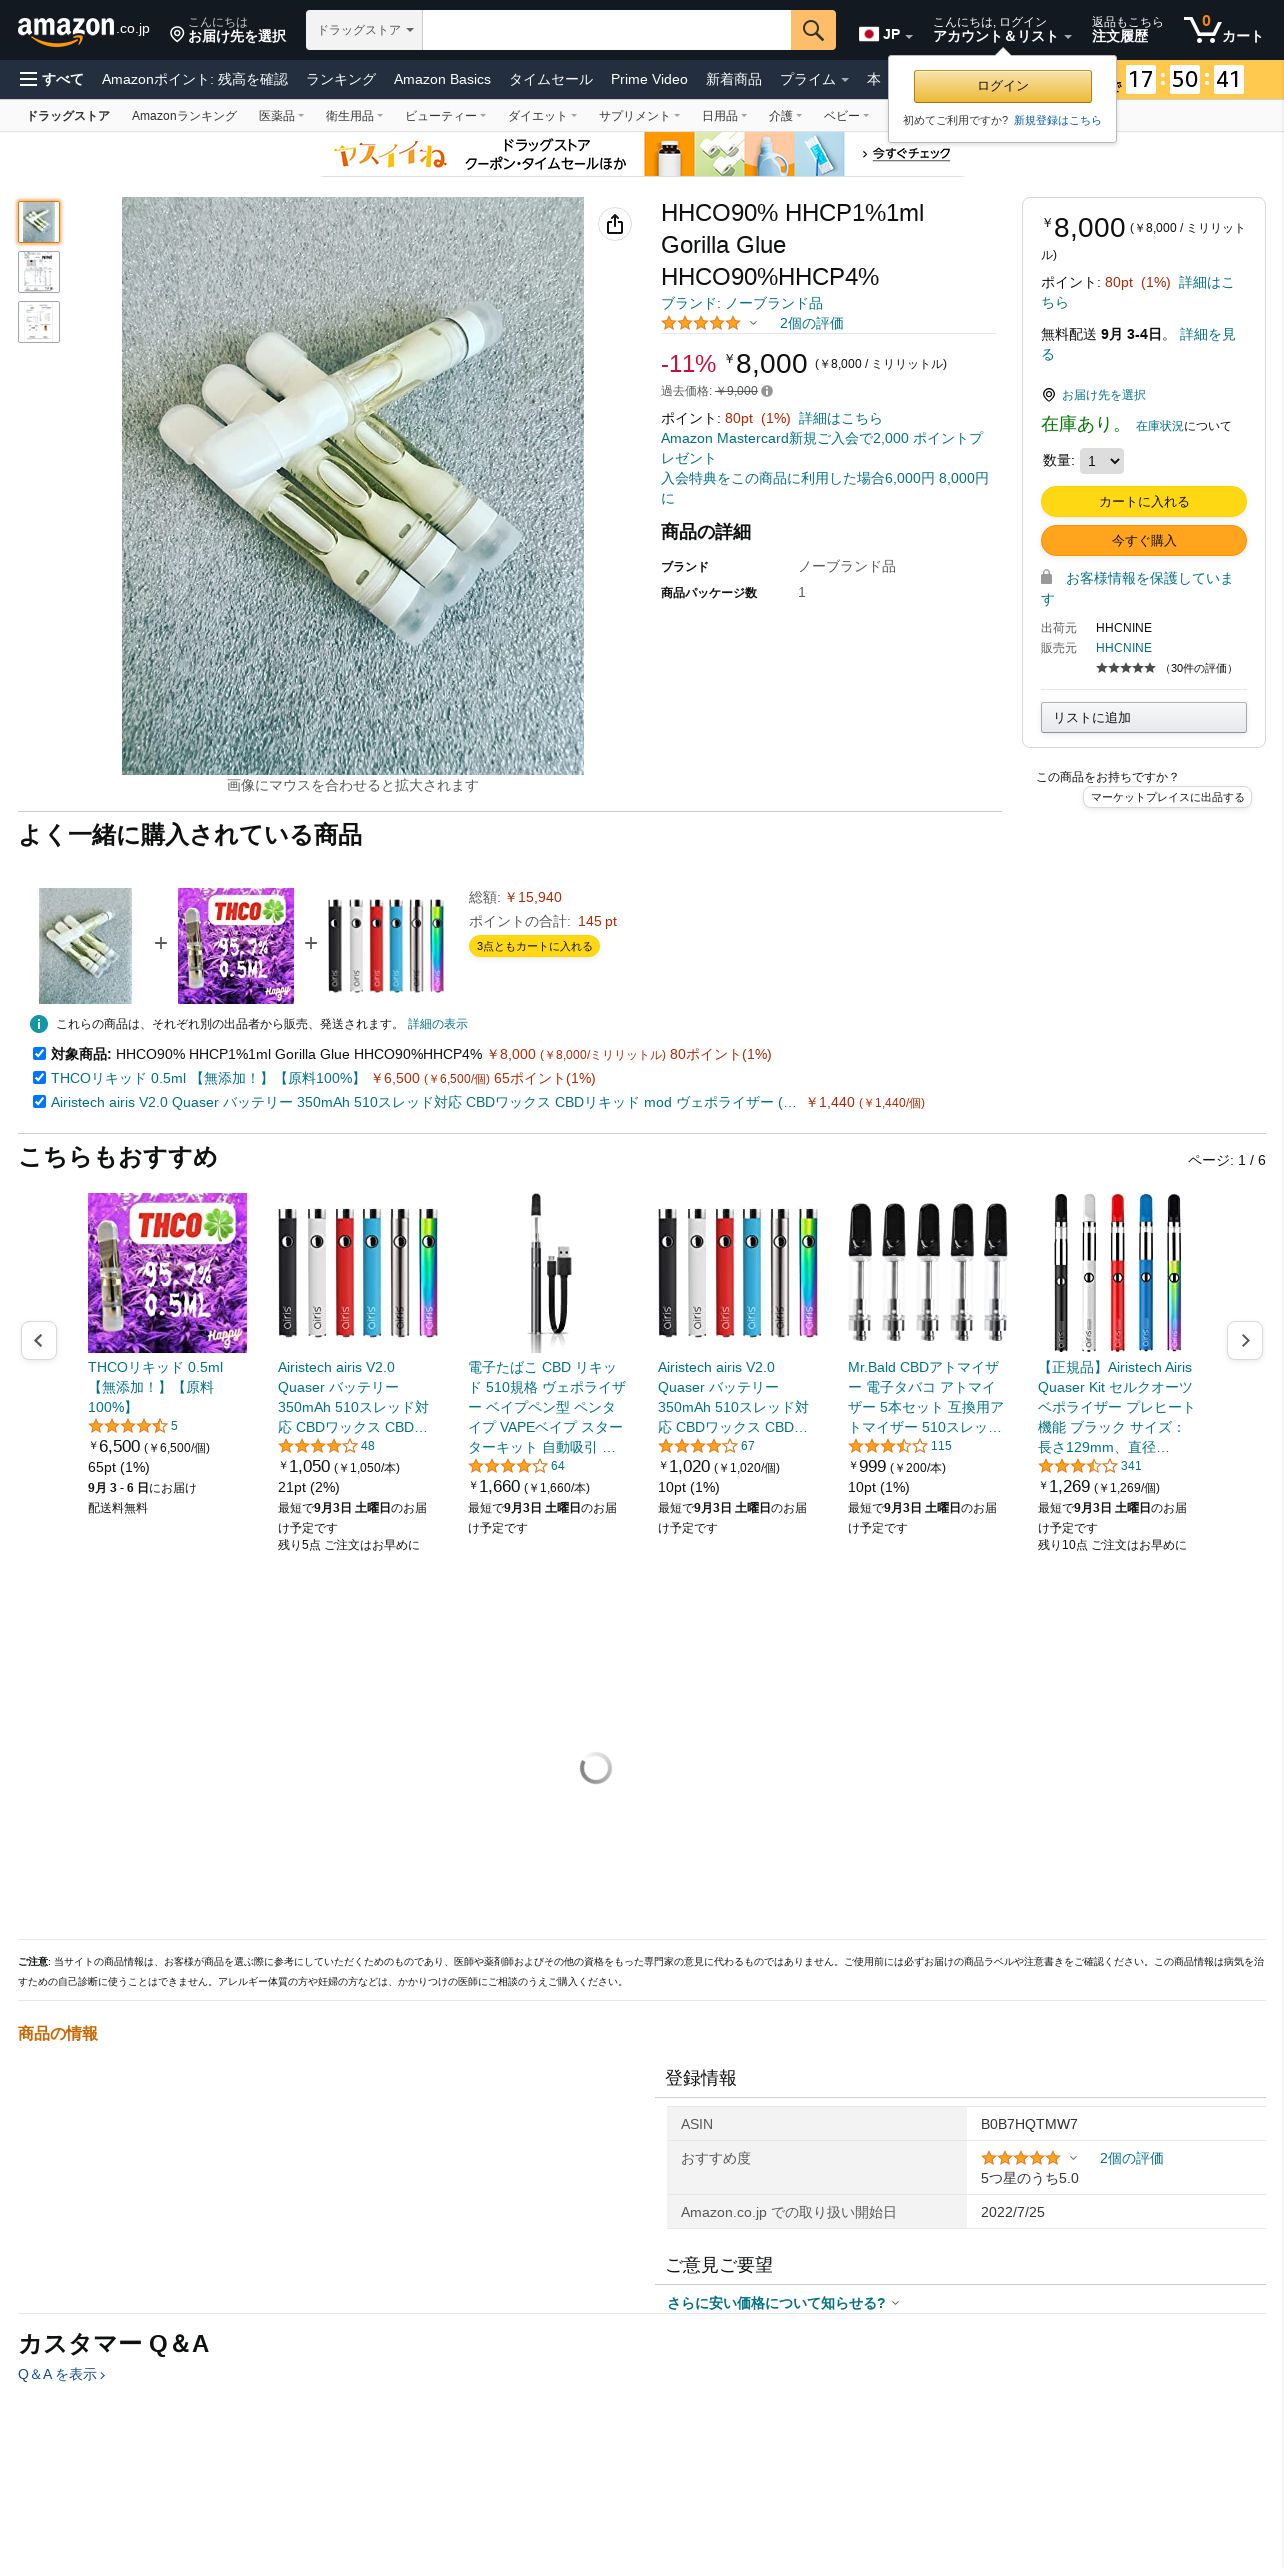The image size is (1284, 2568).
Task: Go to next recommendations carousel arrow
Action: tap(1245, 1340)
